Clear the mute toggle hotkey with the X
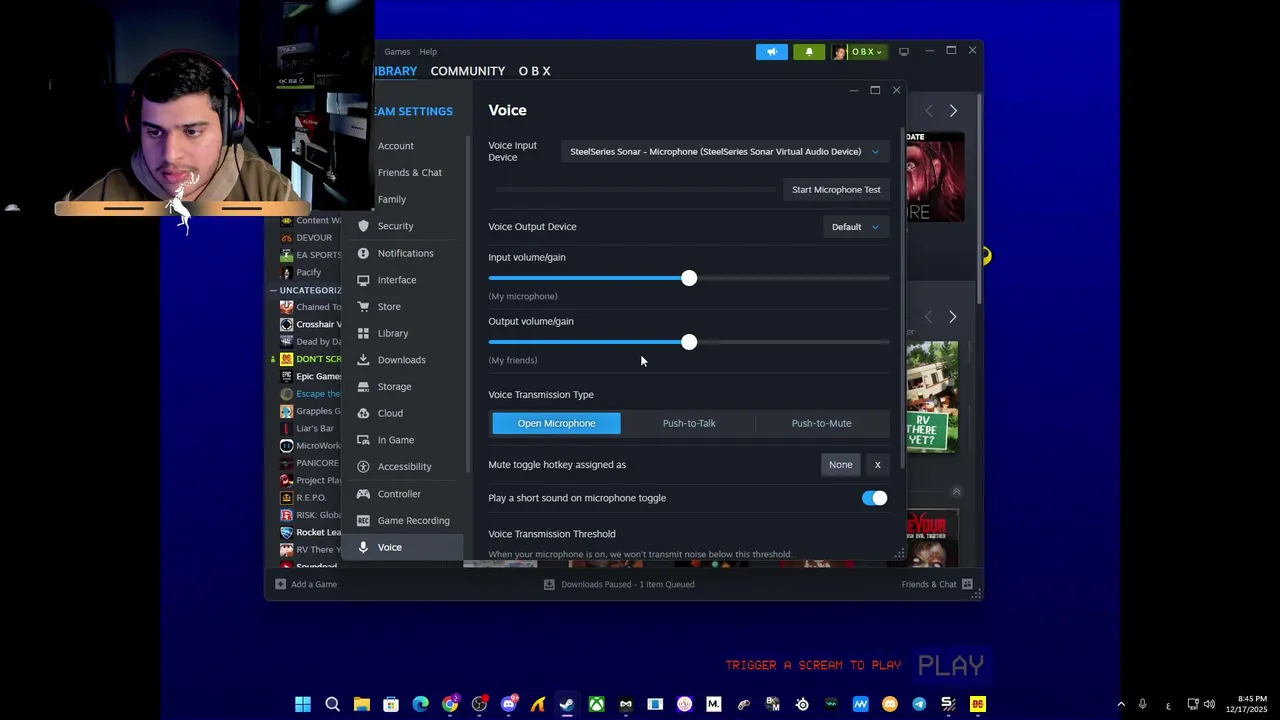 [877, 465]
